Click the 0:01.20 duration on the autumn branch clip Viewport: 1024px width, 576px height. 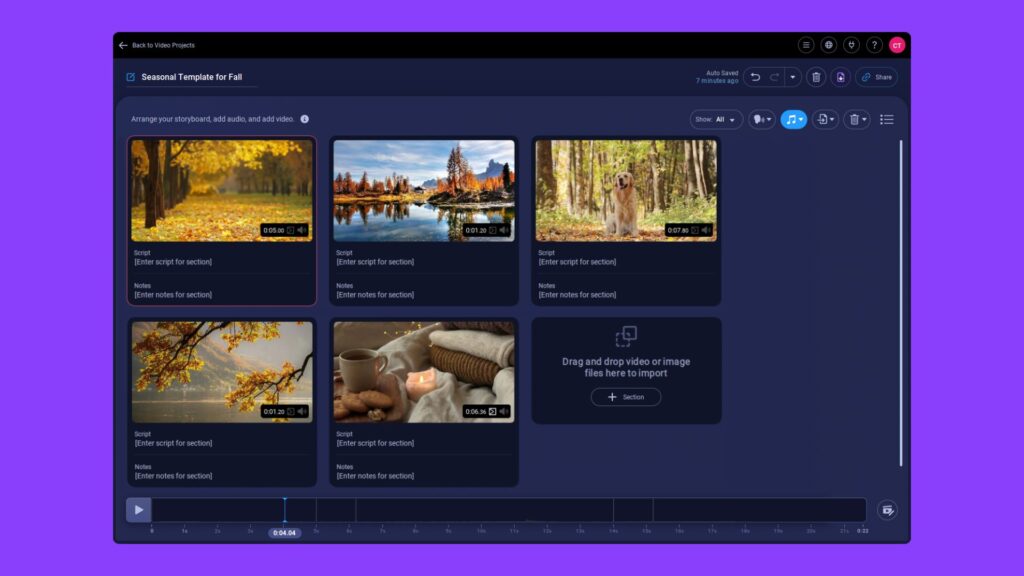(x=274, y=411)
